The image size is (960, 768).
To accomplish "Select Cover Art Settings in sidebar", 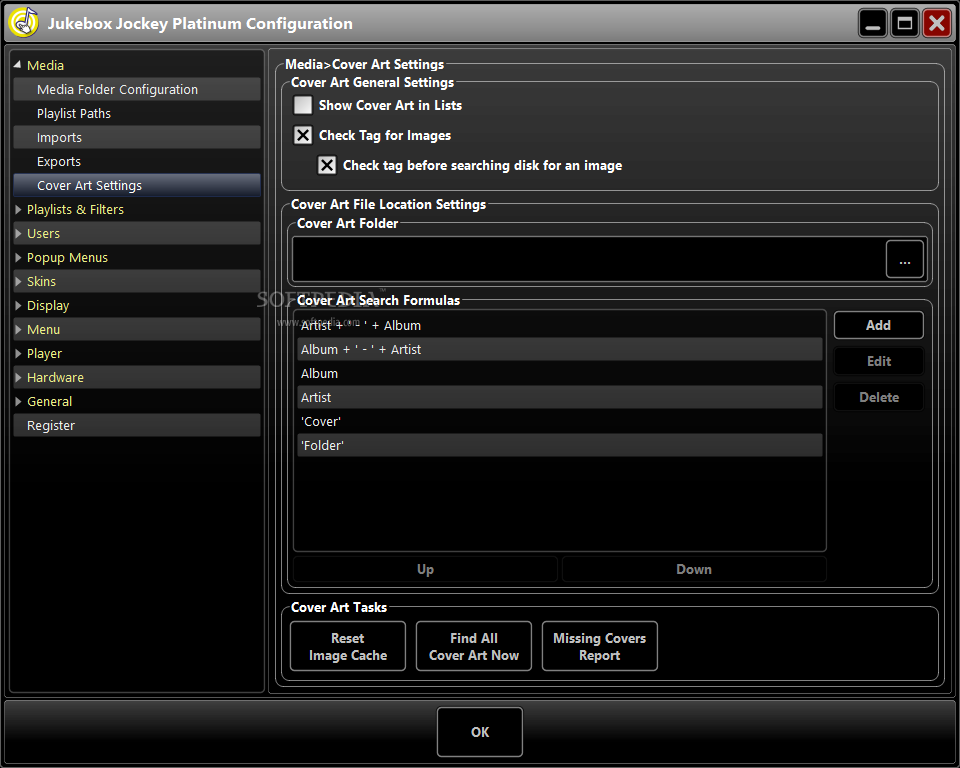I will (x=137, y=185).
